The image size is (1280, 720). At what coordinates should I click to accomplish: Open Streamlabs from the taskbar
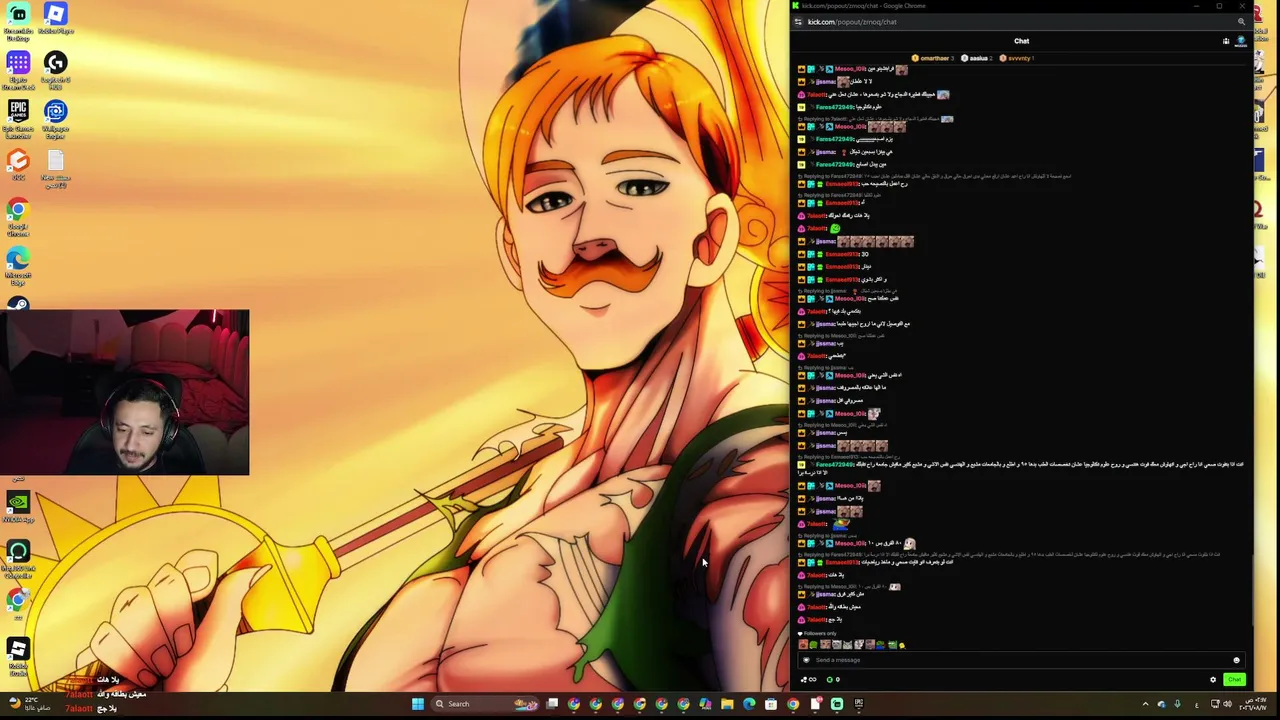click(x=837, y=704)
